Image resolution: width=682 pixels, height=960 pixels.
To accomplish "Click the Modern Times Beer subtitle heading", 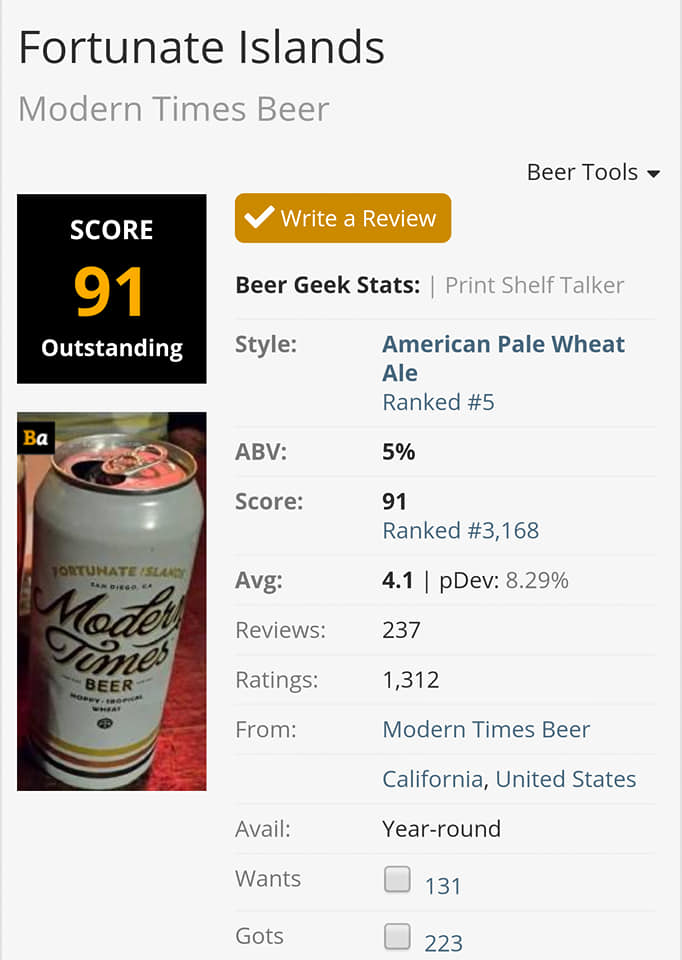I will click(x=174, y=109).
